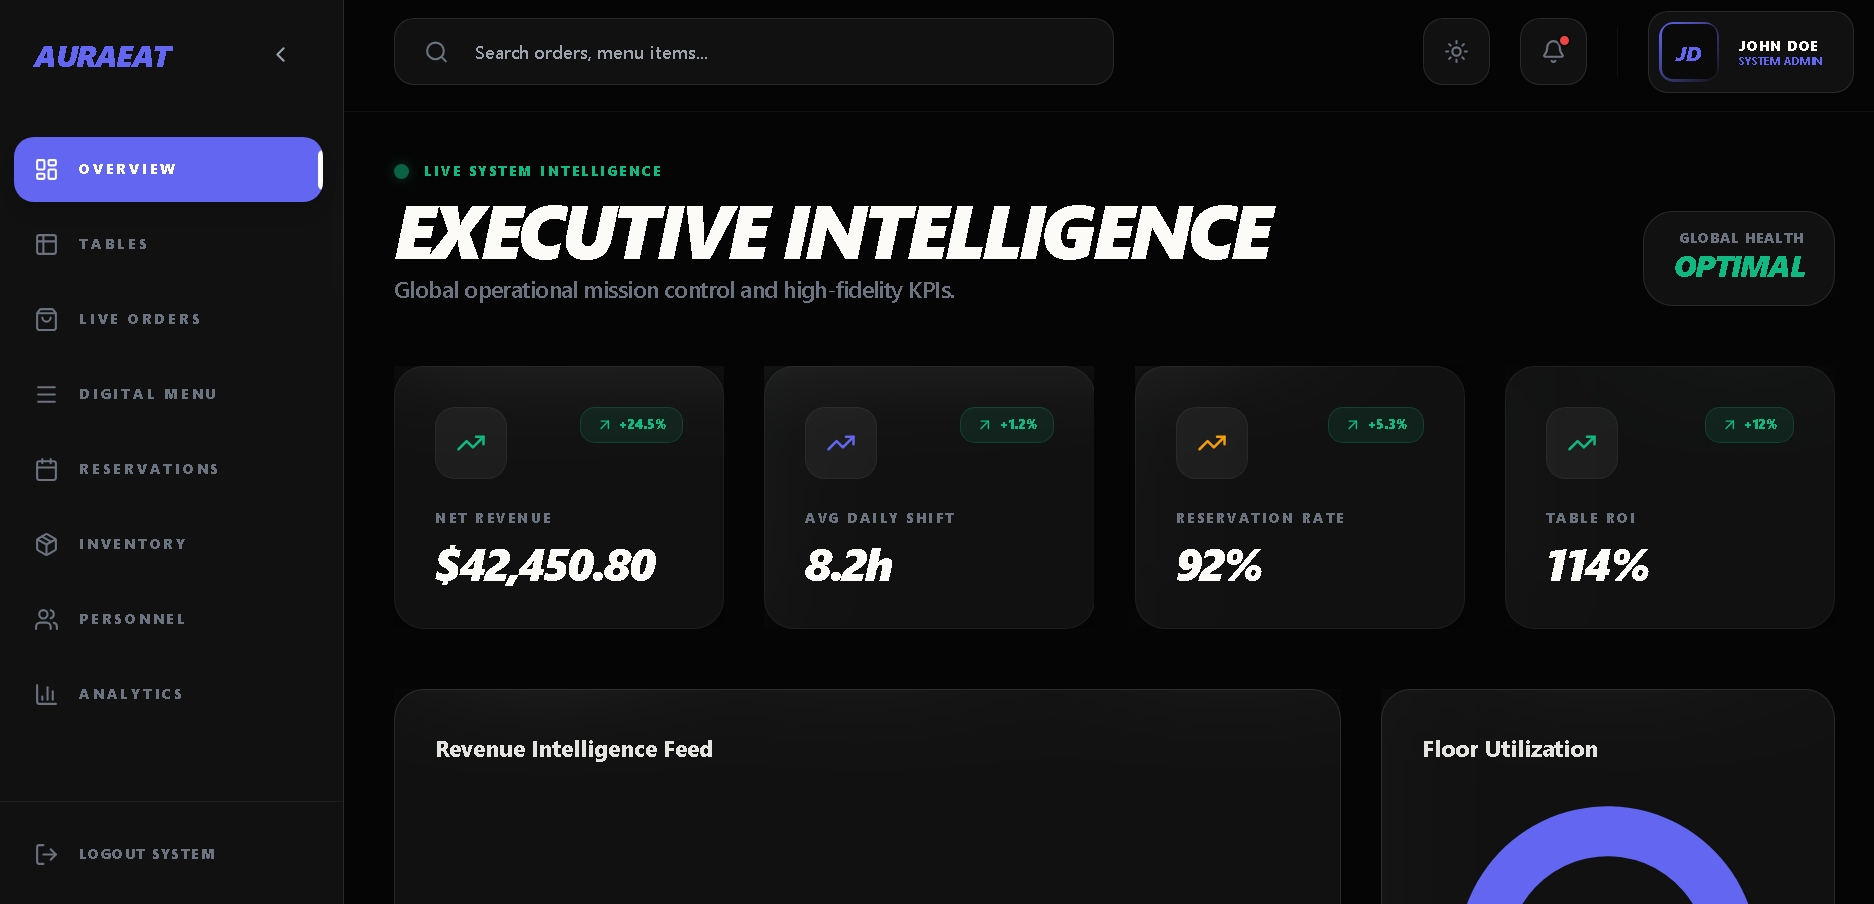Click the Analytics bar chart icon

click(47, 695)
